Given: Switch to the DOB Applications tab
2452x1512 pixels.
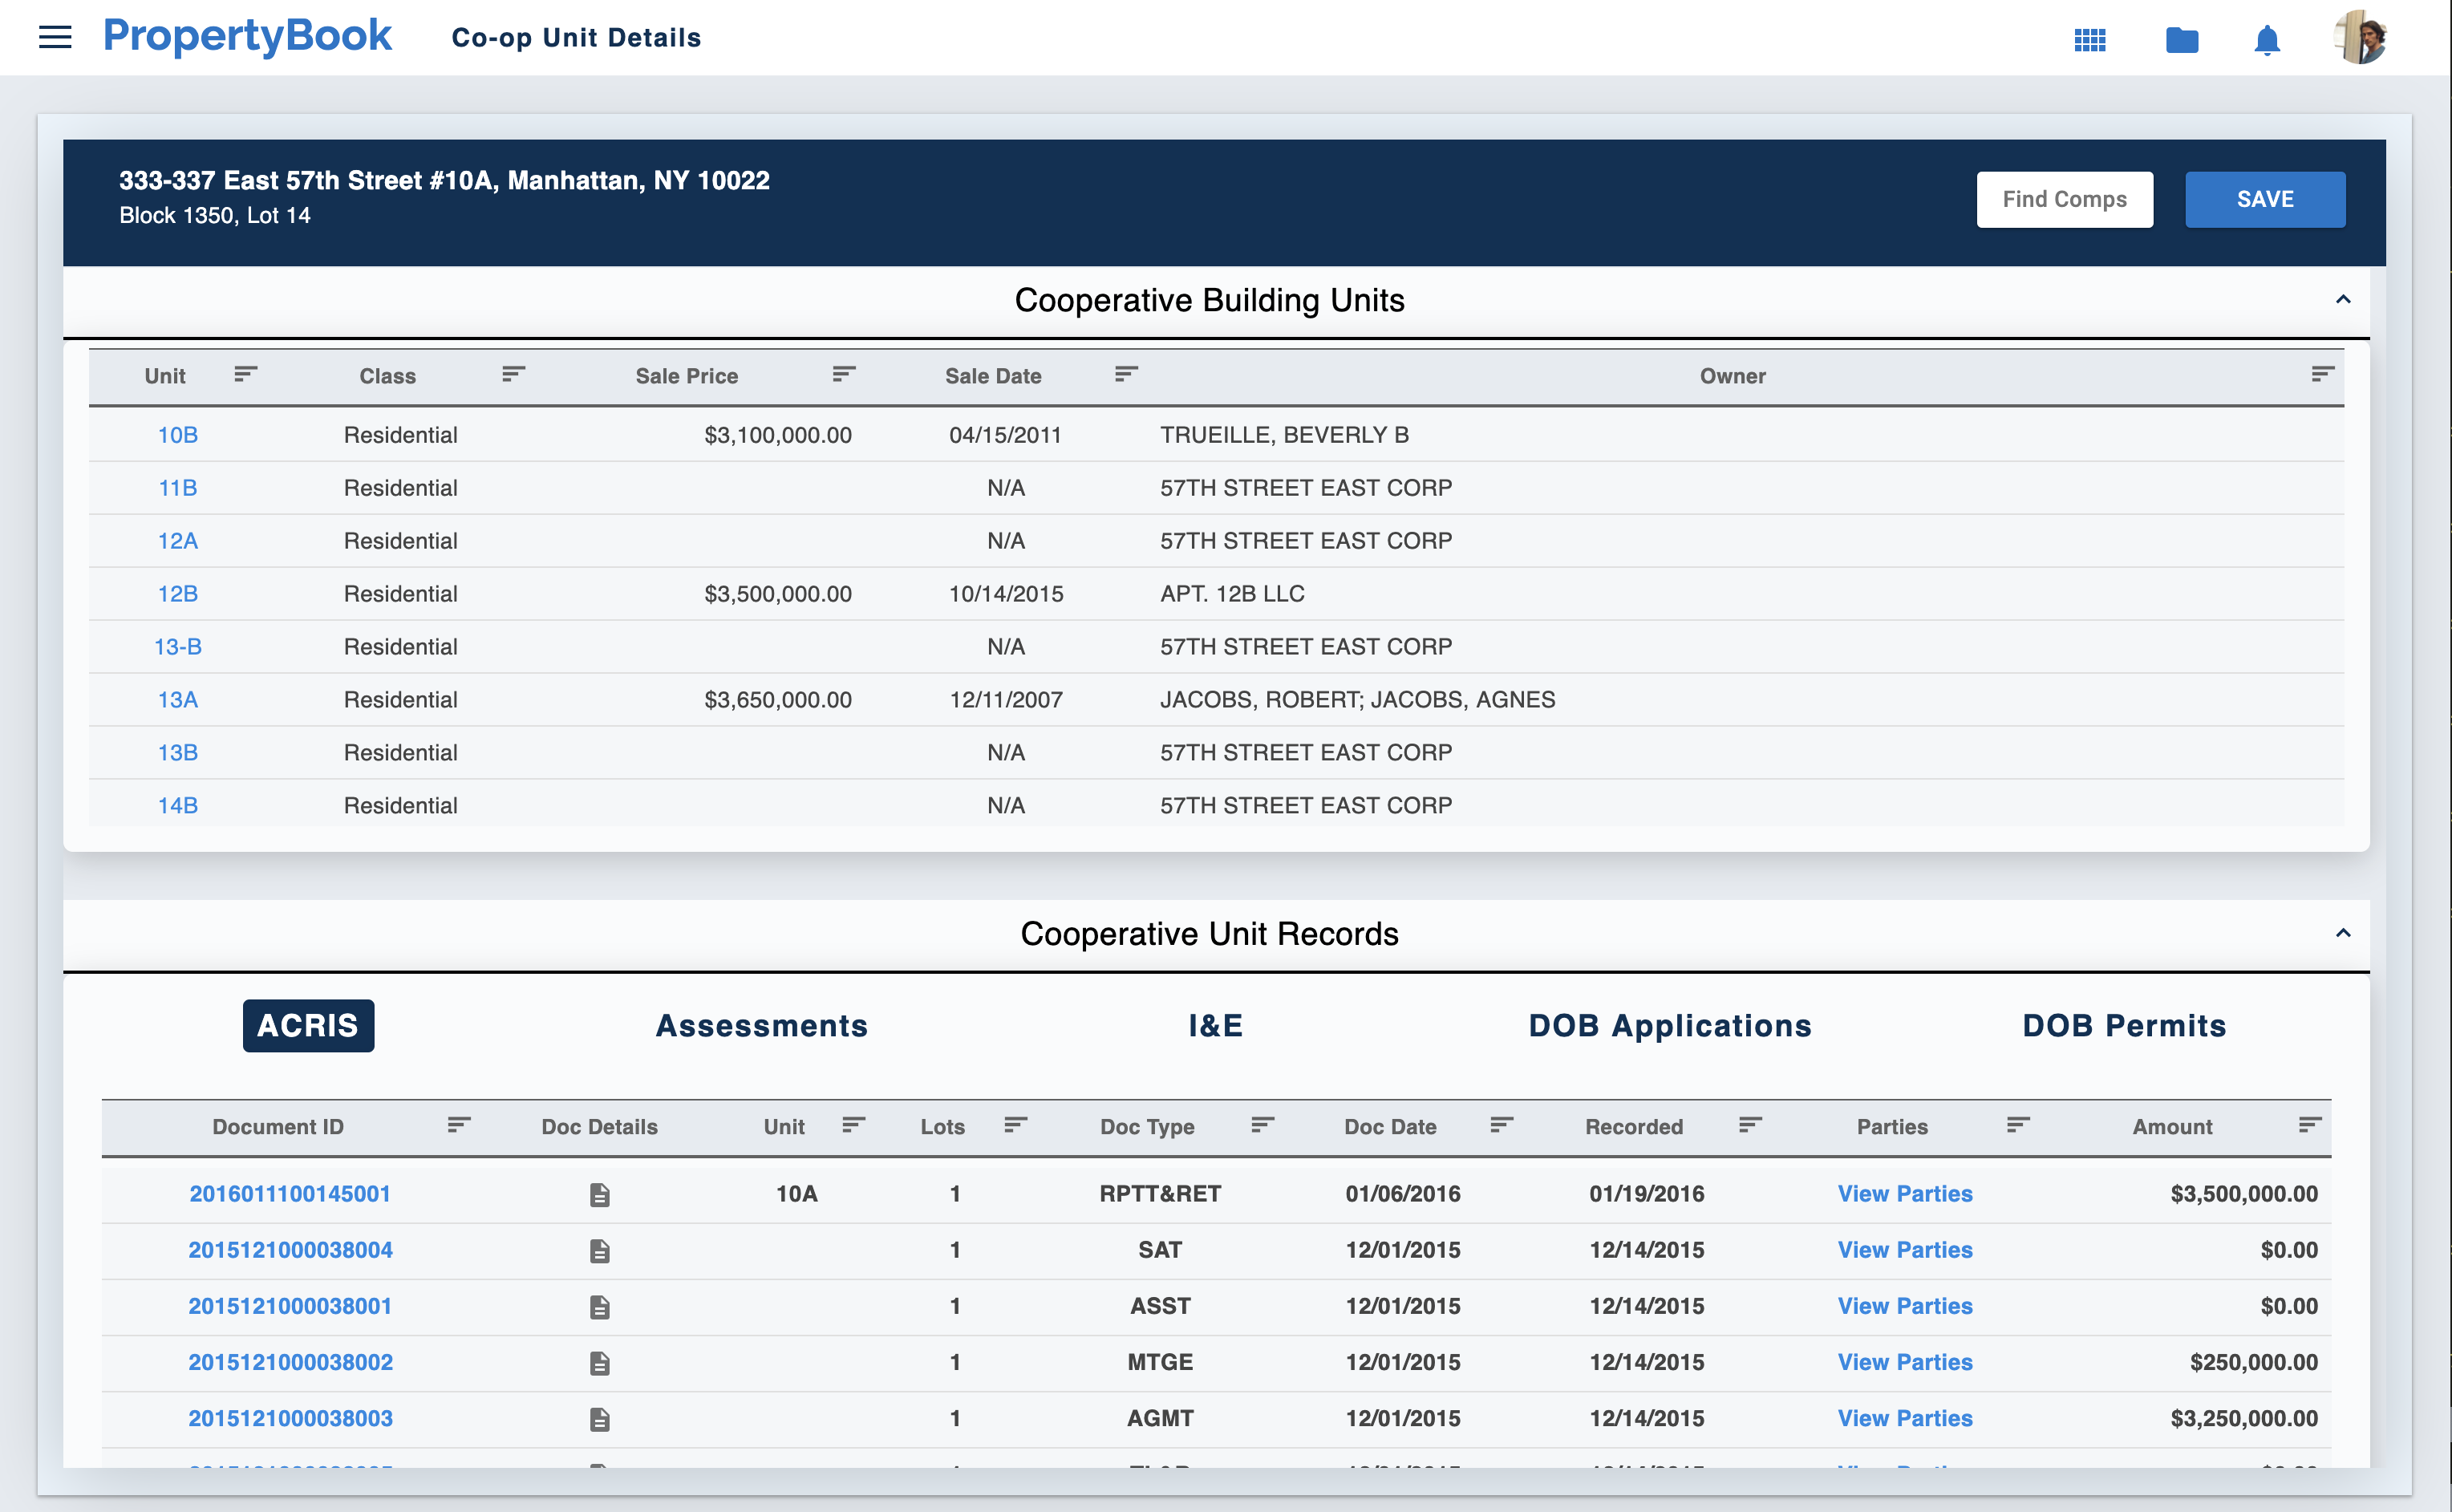Looking at the screenshot, I should 1670,1025.
